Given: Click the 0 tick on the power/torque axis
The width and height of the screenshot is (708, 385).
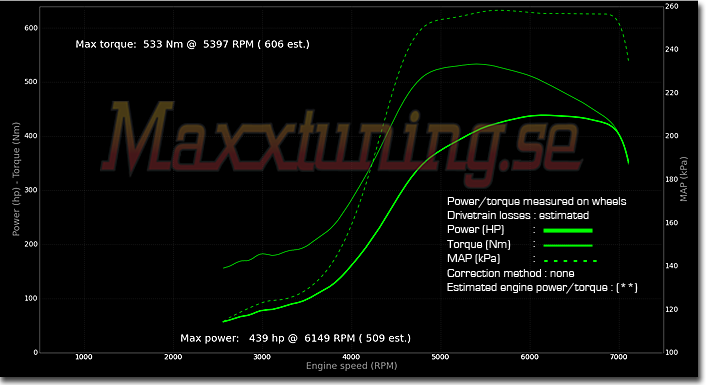Looking at the screenshot, I should tap(36, 353).
